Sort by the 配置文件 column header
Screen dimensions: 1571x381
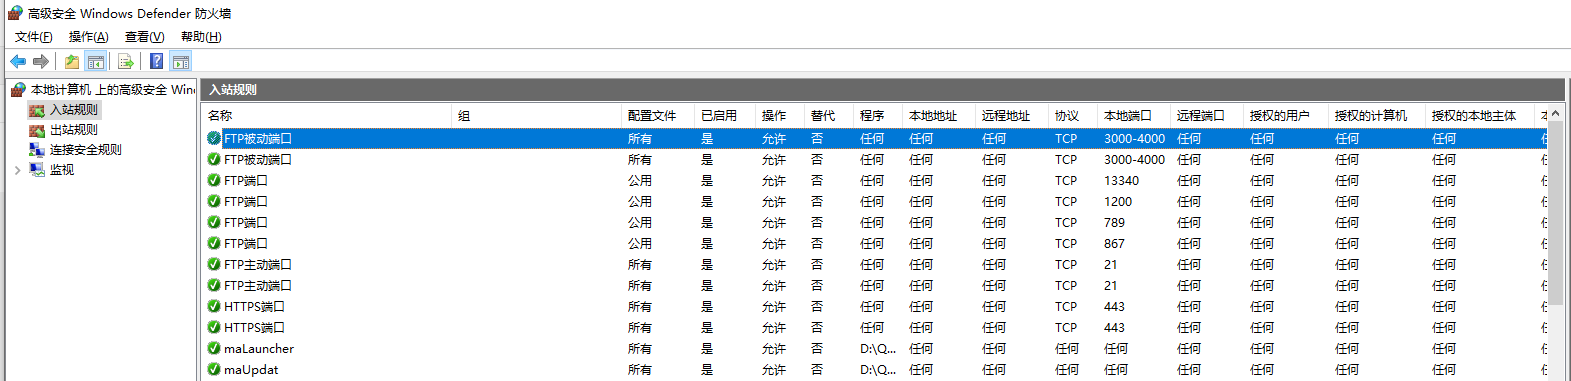657,116
